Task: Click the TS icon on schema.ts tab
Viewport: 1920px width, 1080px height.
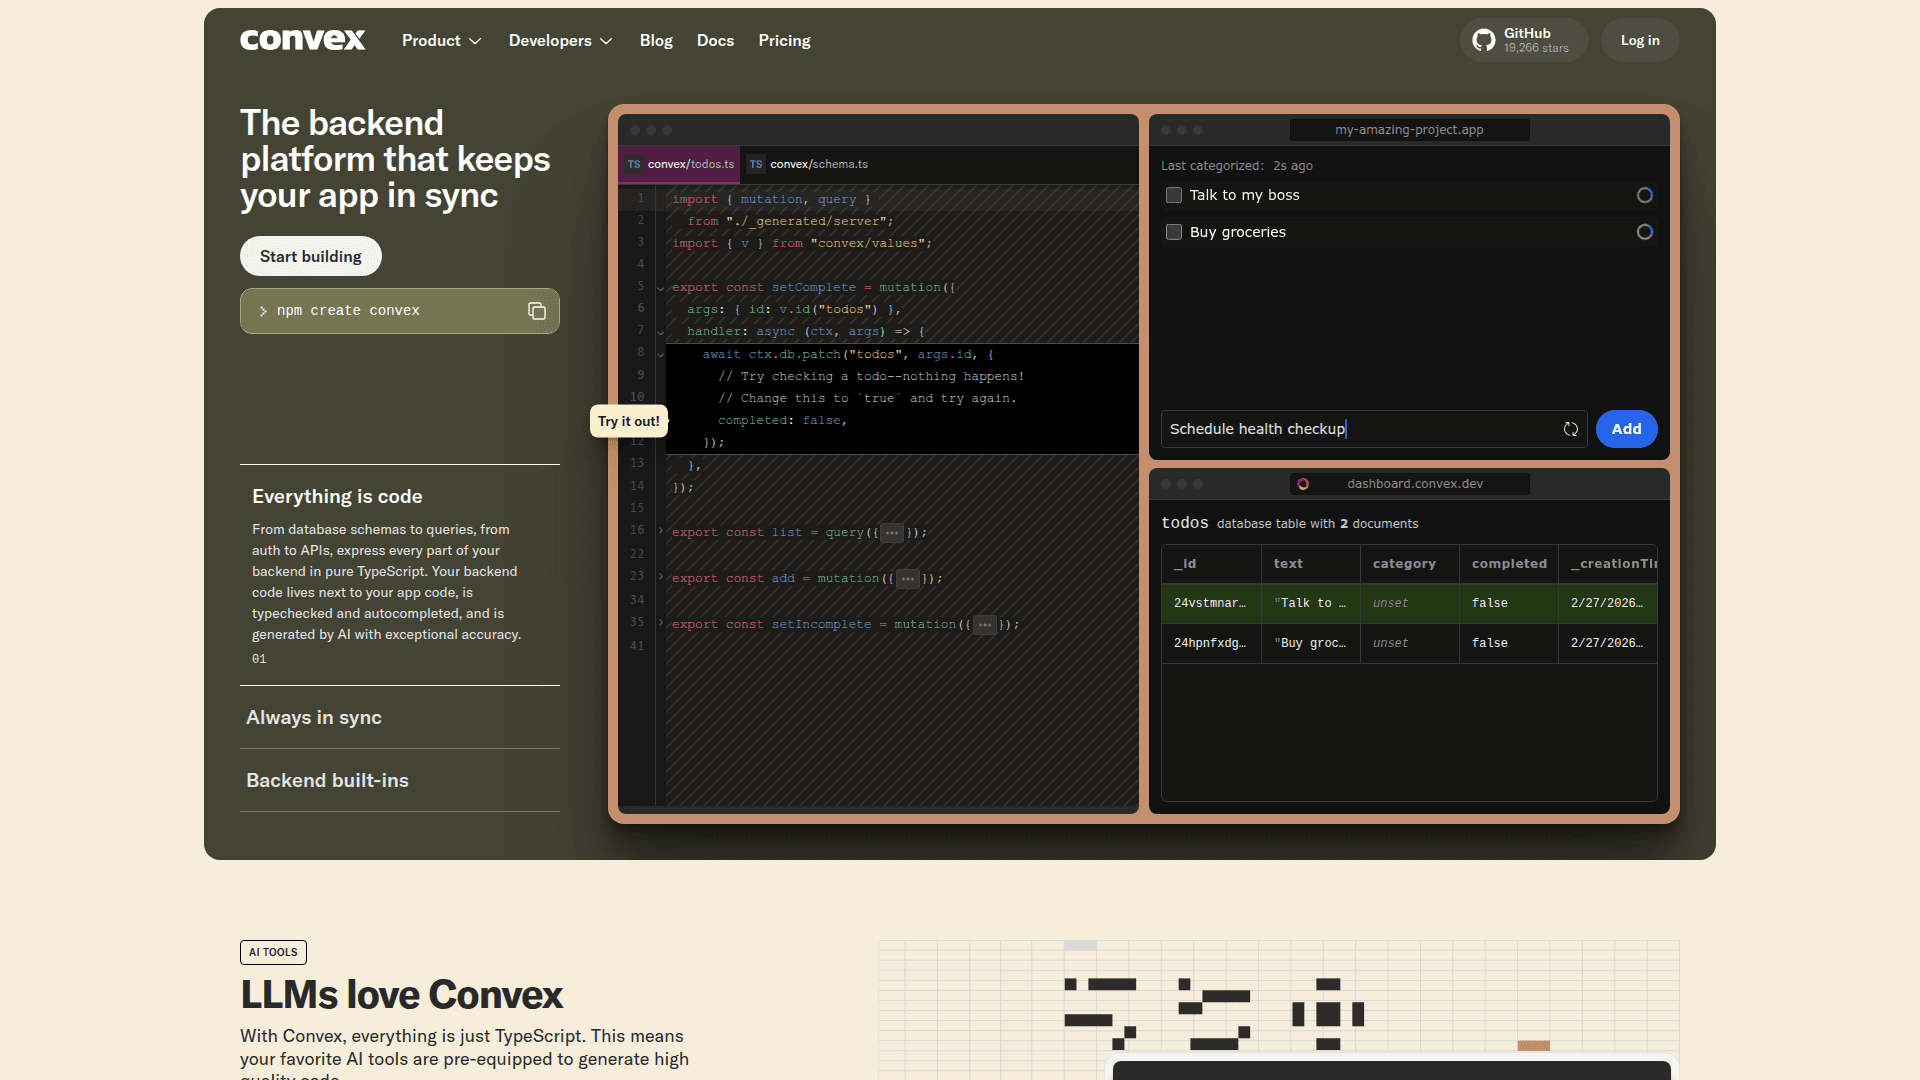Action: [x=756, y=164]
